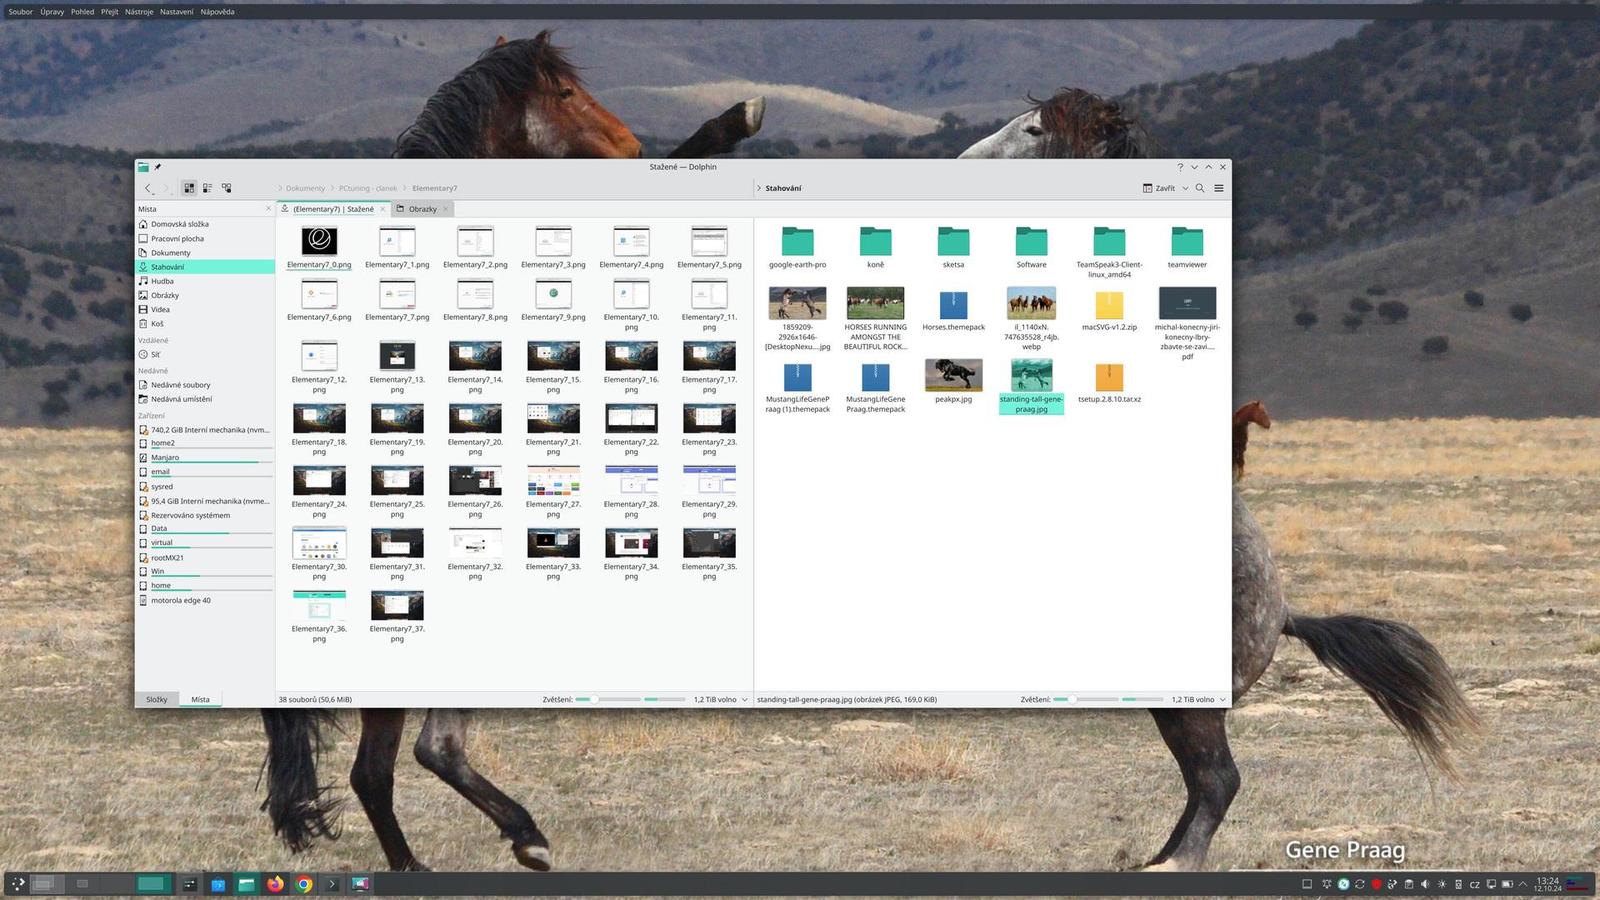Switch to the Obrazky tab
The width and height of the screenshot is (1600, 900).
click(x=421, y=209)
